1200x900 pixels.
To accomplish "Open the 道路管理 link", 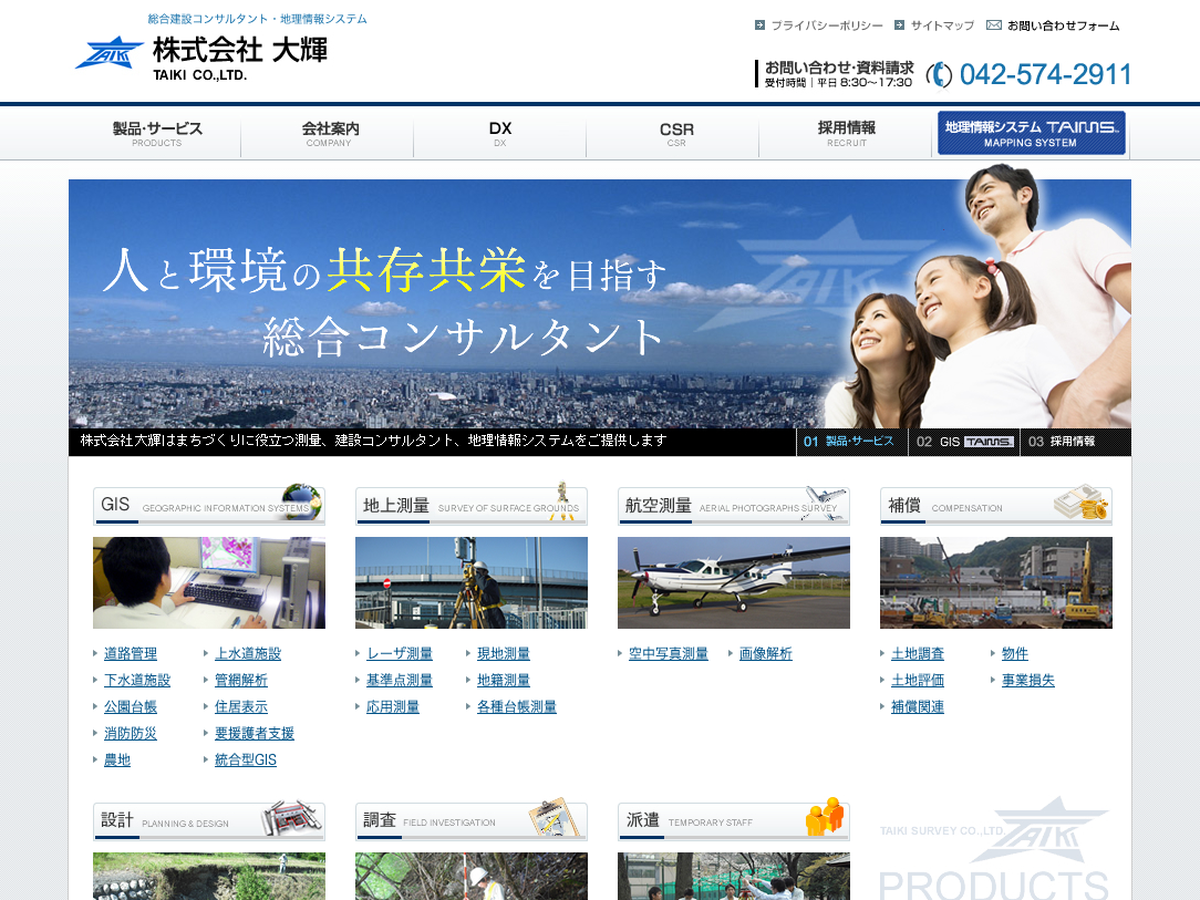I will pos(130,654).
